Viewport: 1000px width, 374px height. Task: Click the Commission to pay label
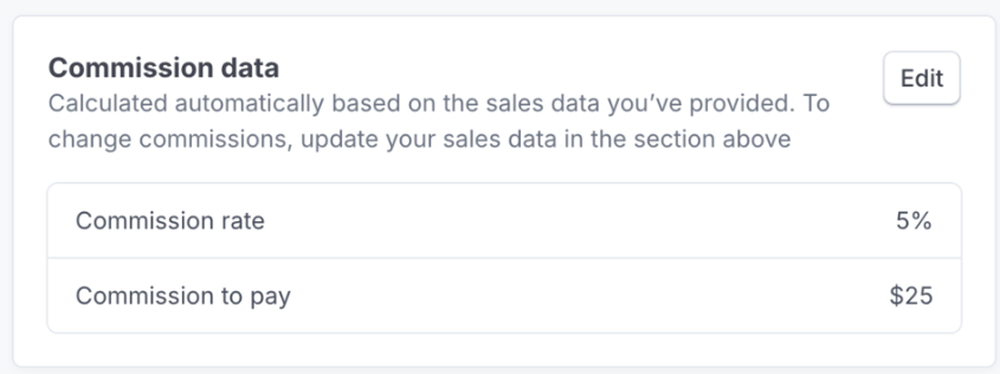183,296
